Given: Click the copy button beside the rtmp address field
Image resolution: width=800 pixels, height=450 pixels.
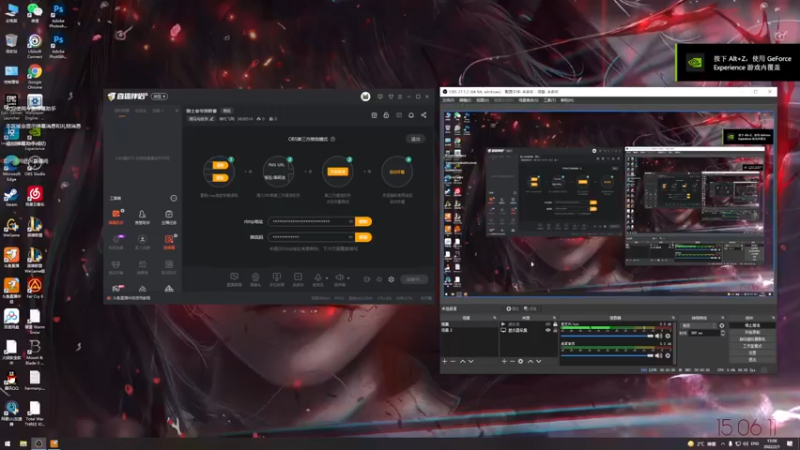Looking at the screenshot, I should pos(363,221).
